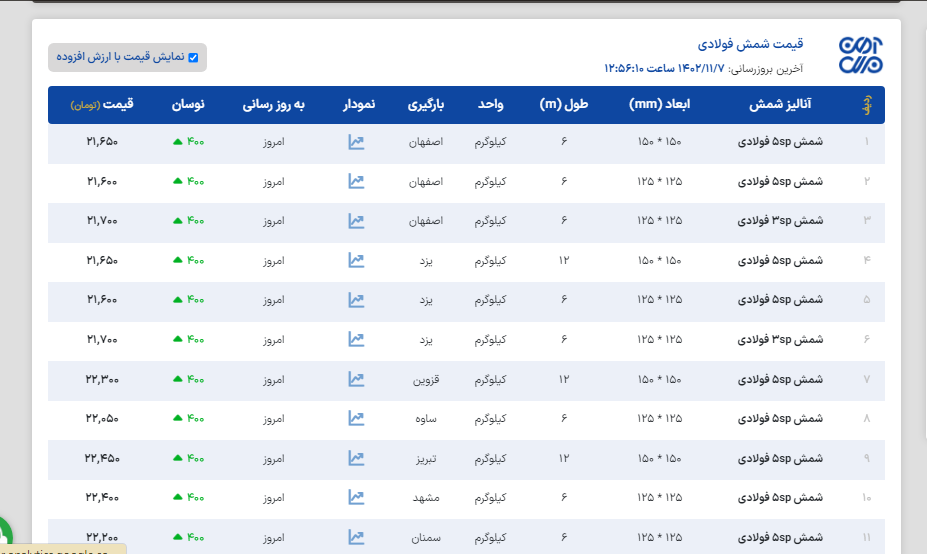Open chart icon for the Qazvin billet row
The image size is (927, 554).
[356, 379]
